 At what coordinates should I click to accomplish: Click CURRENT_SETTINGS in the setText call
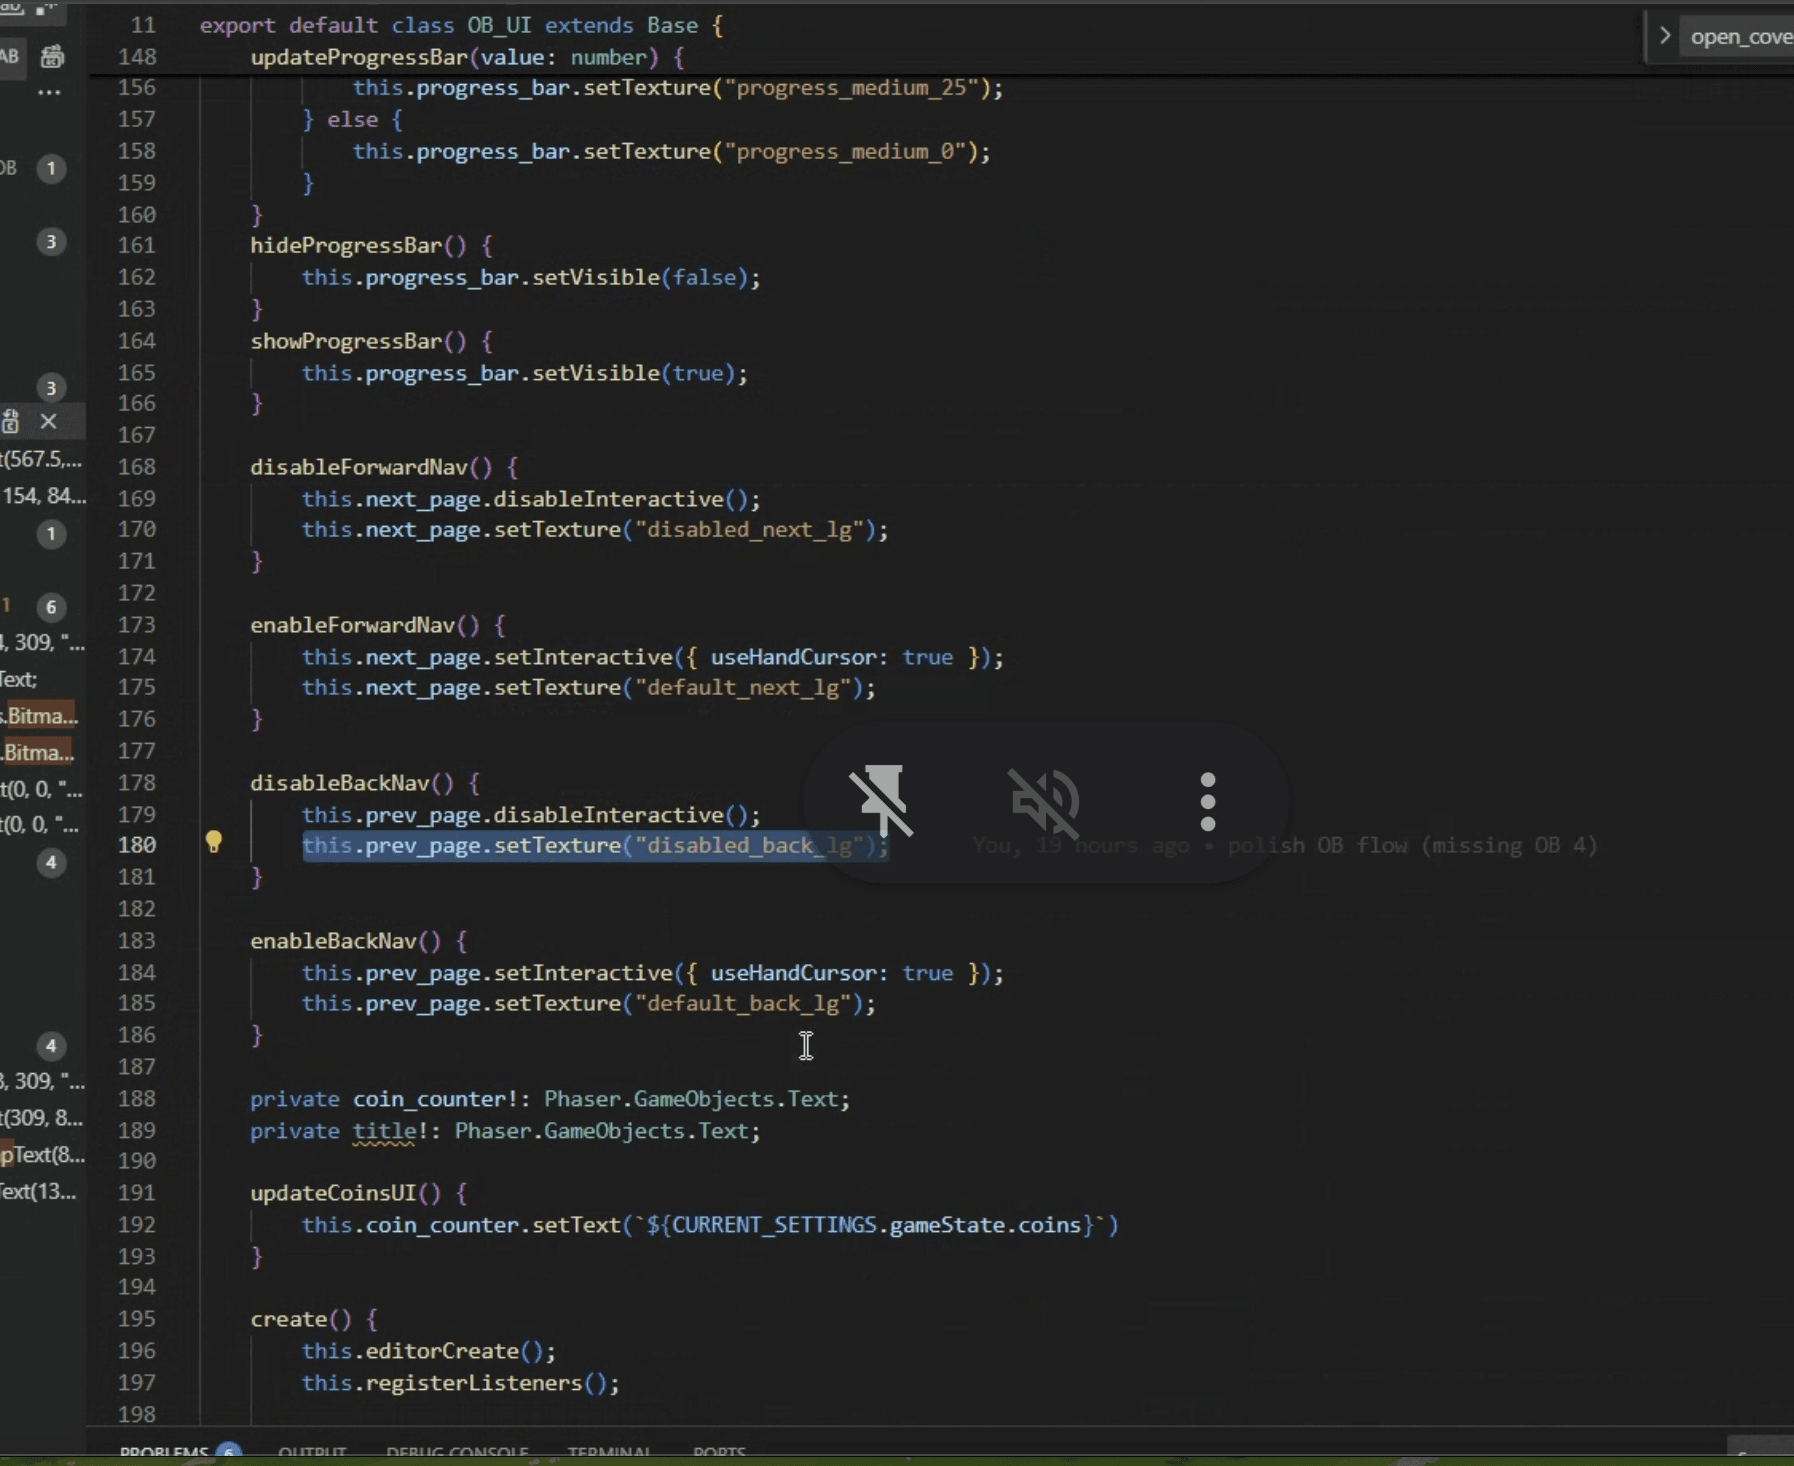point(774,1225)
